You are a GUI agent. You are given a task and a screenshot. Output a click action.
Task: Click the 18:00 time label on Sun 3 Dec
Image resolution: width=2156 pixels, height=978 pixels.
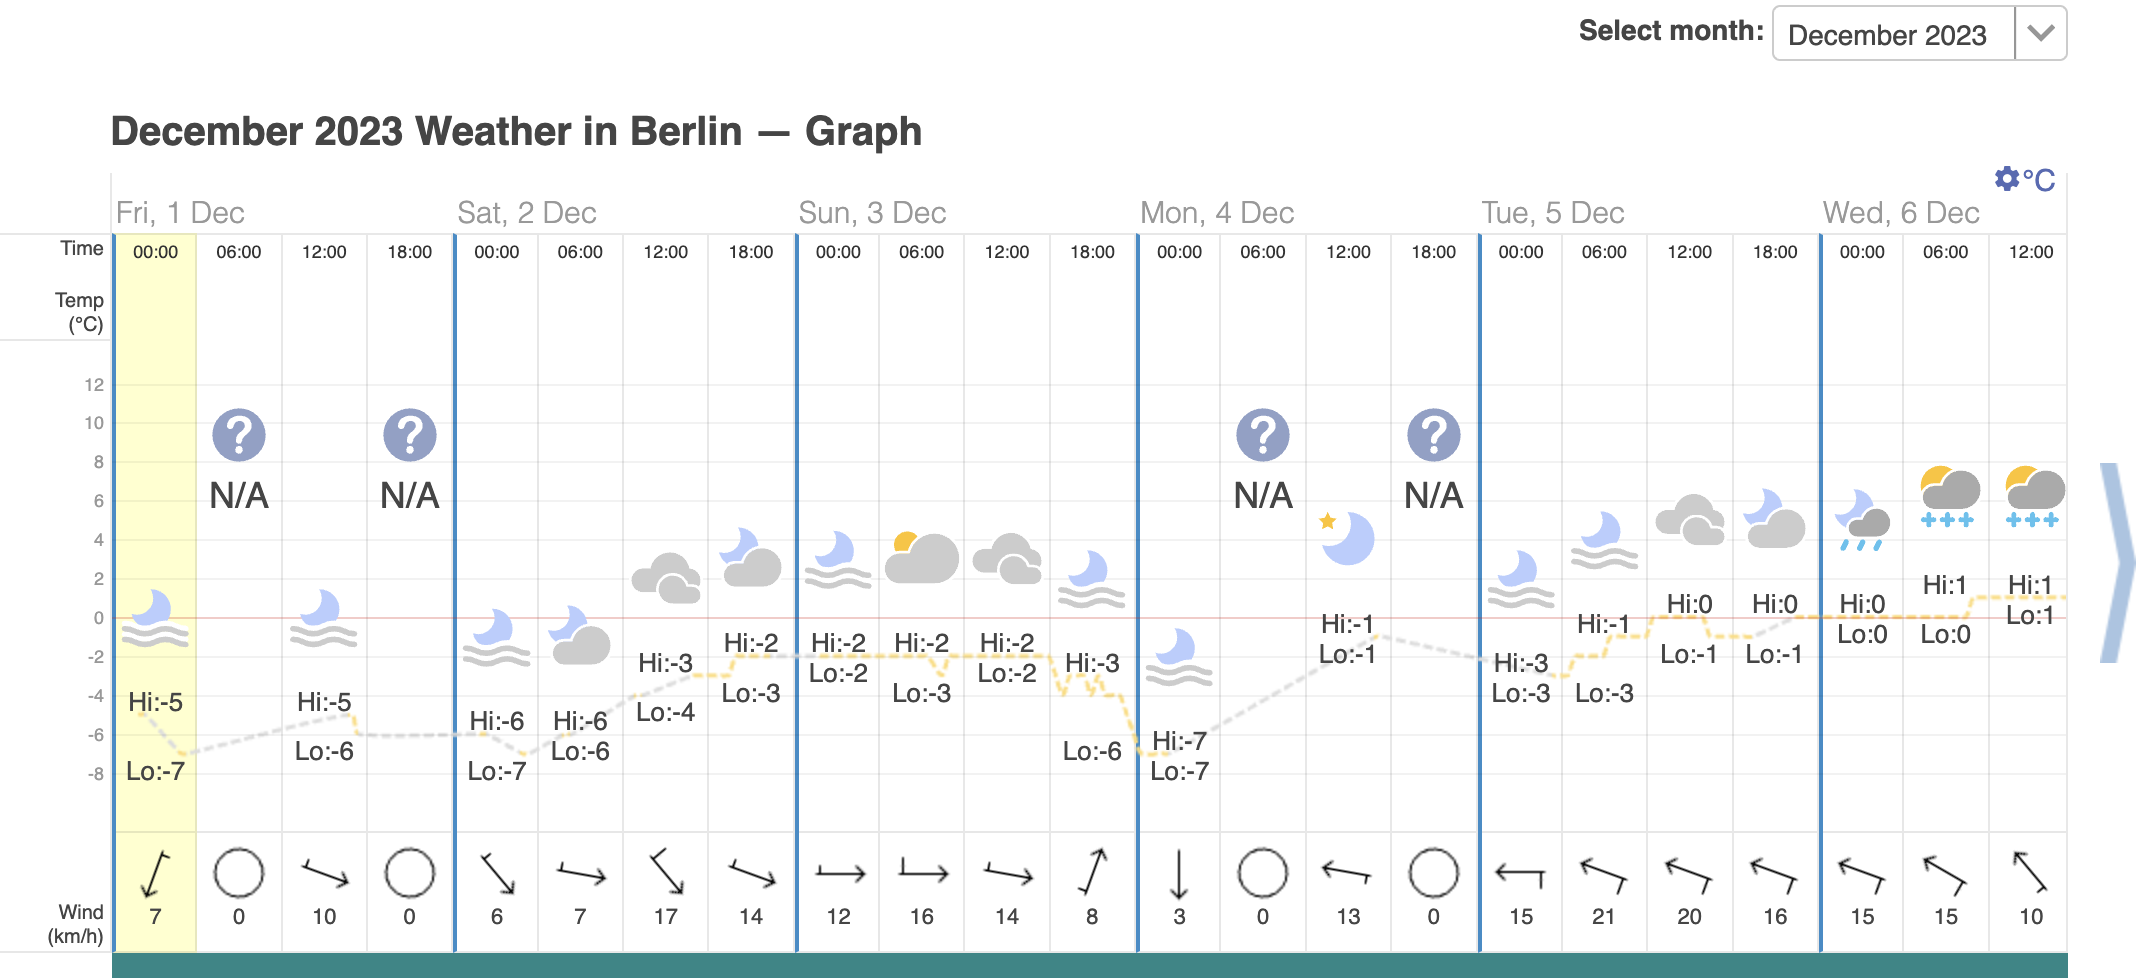point(1092,252)
